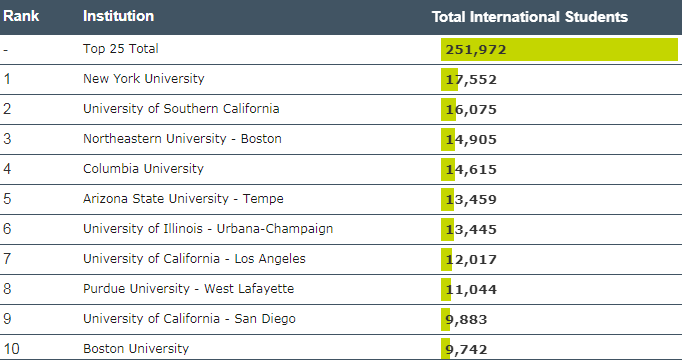Click rank number 7 cell
Screen dimensions: 682x363
click(7, 259)
